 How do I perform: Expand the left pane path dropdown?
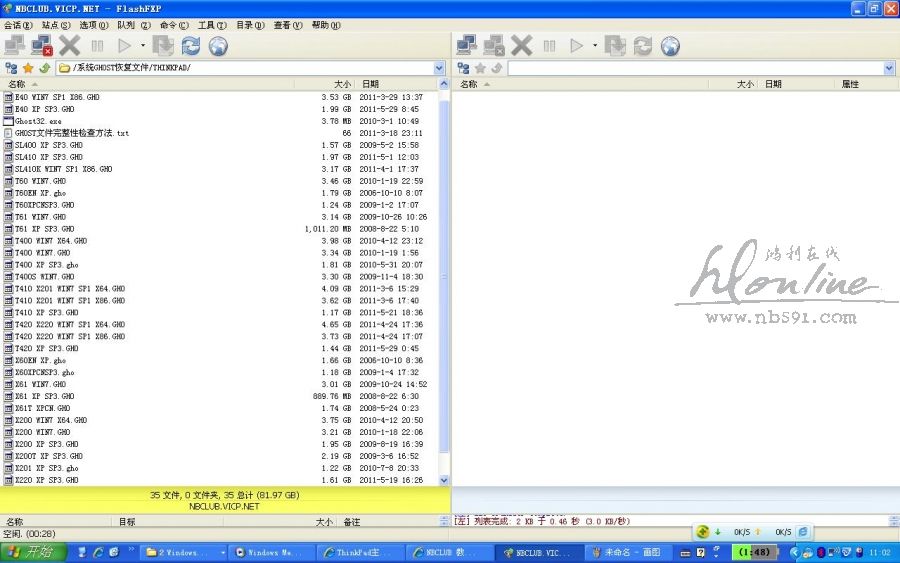(440, 68)
